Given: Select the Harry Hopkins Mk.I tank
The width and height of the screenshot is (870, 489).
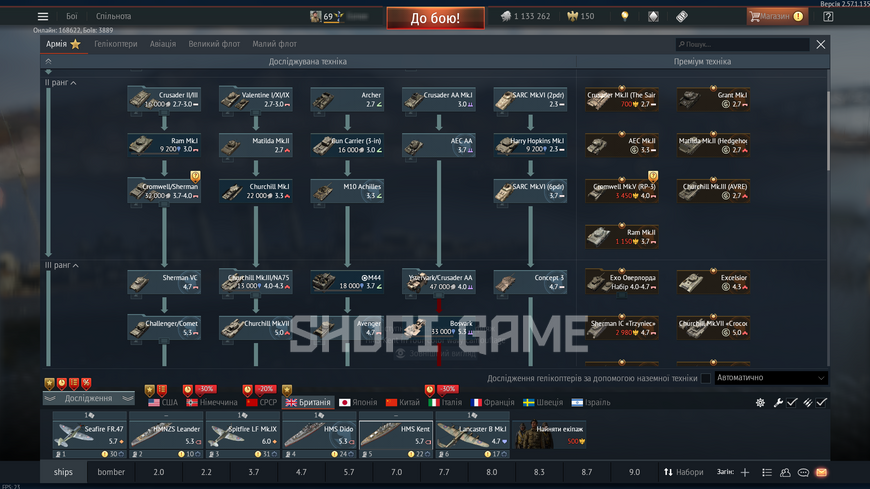Looking at the screenshot, I should [530, 145].
